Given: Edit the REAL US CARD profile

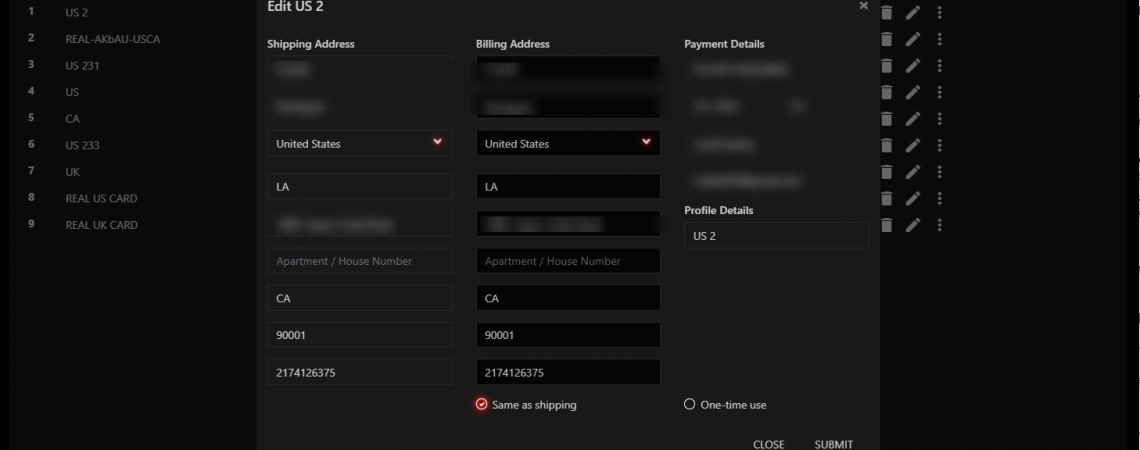Looking at the screenshot, I should coord(912,198).
